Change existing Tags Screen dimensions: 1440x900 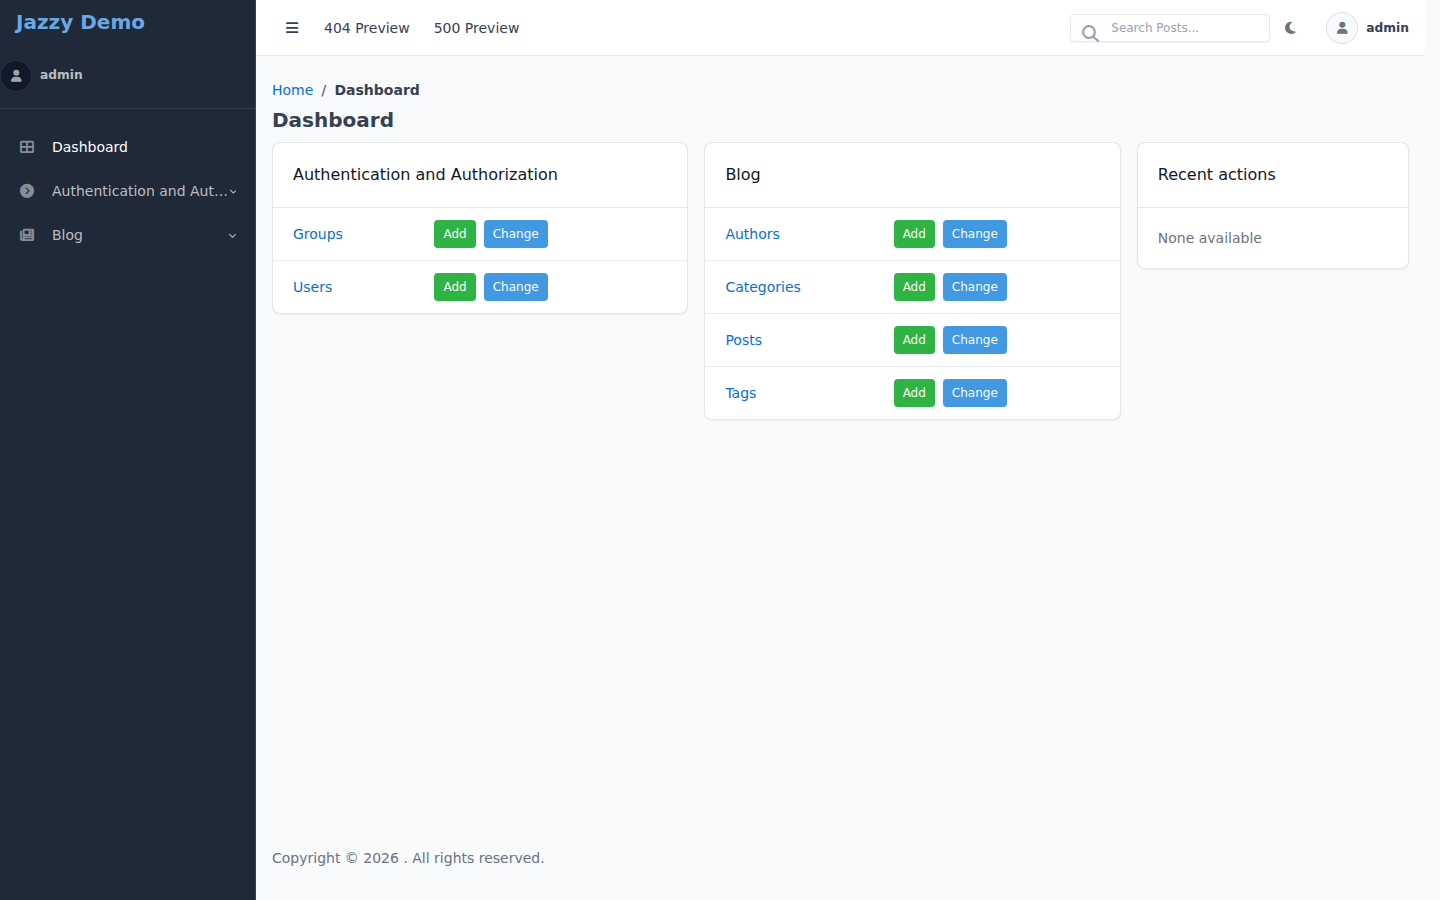975,393
